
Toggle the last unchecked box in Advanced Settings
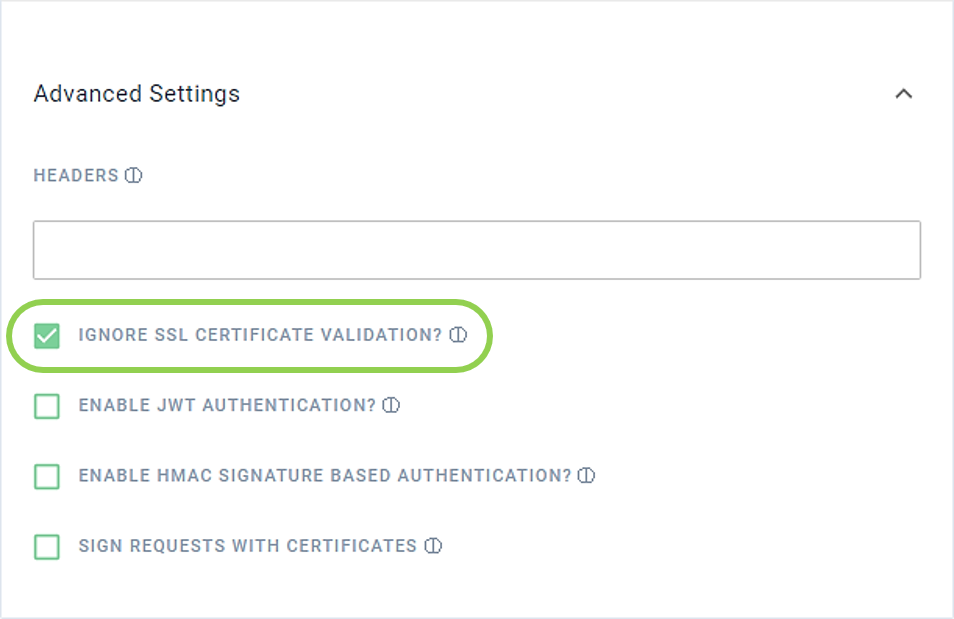click(x=47, y=547)
